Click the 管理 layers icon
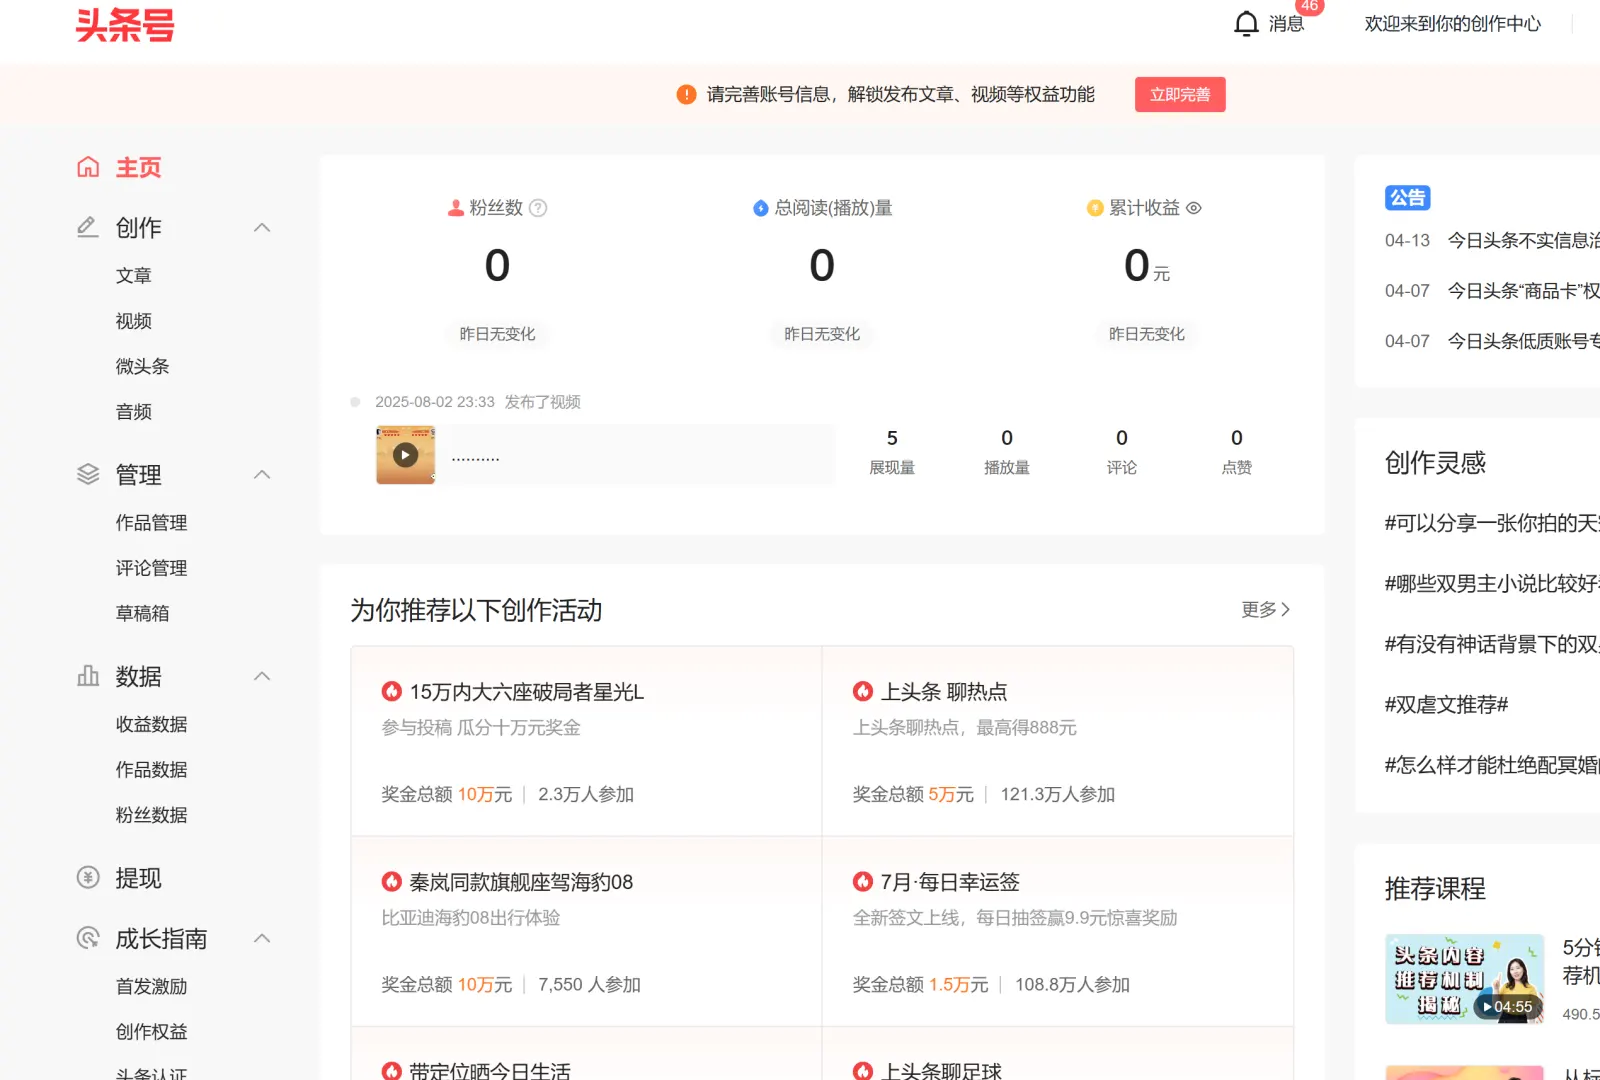 coord(88,474)
